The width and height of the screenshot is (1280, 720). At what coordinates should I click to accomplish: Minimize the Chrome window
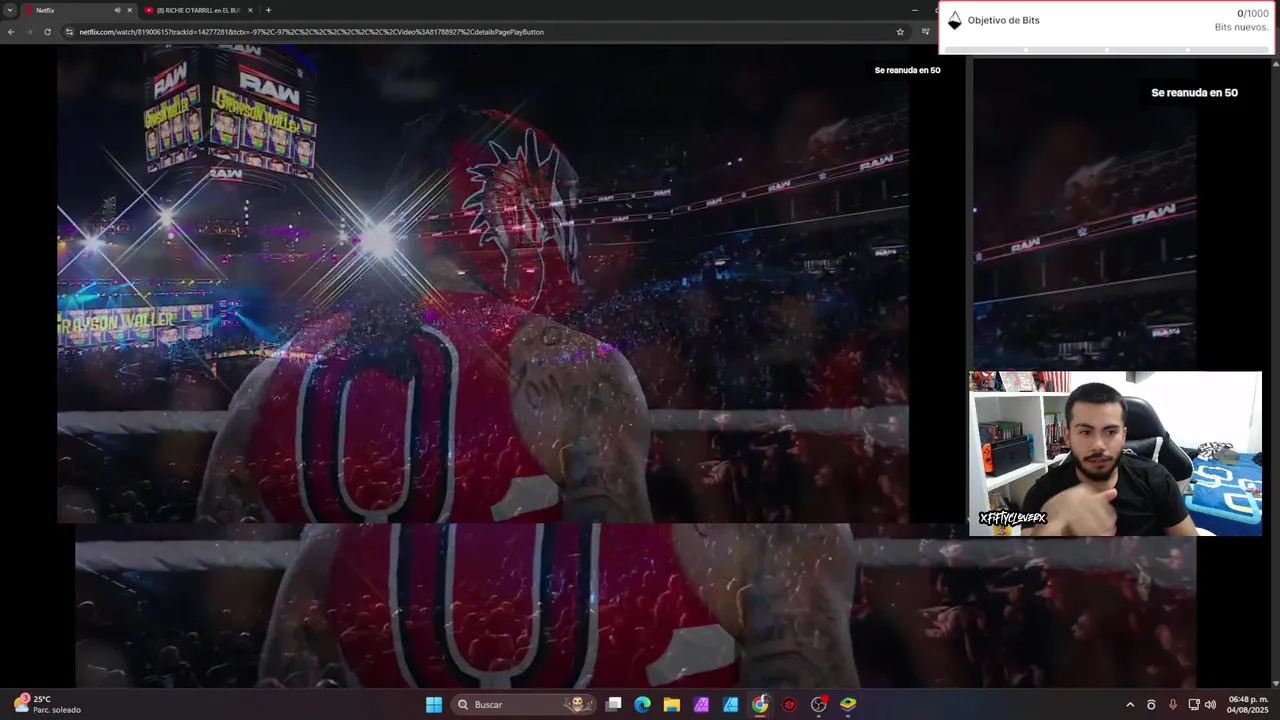point(914,10)
